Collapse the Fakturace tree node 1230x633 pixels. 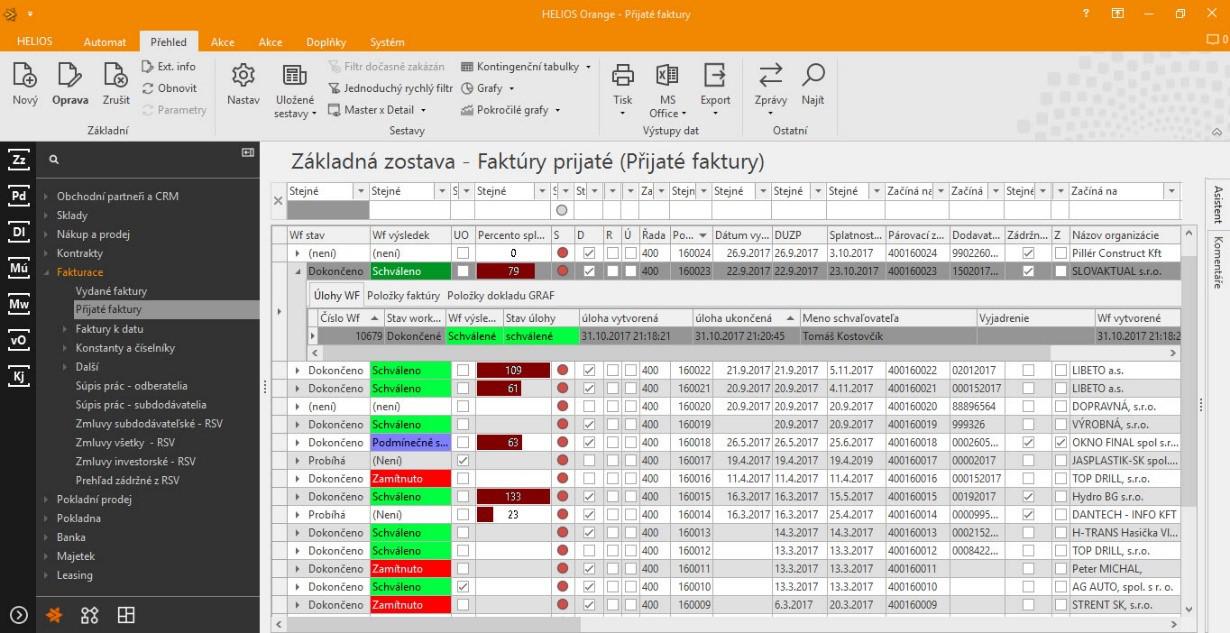click(x=46, y=272)
